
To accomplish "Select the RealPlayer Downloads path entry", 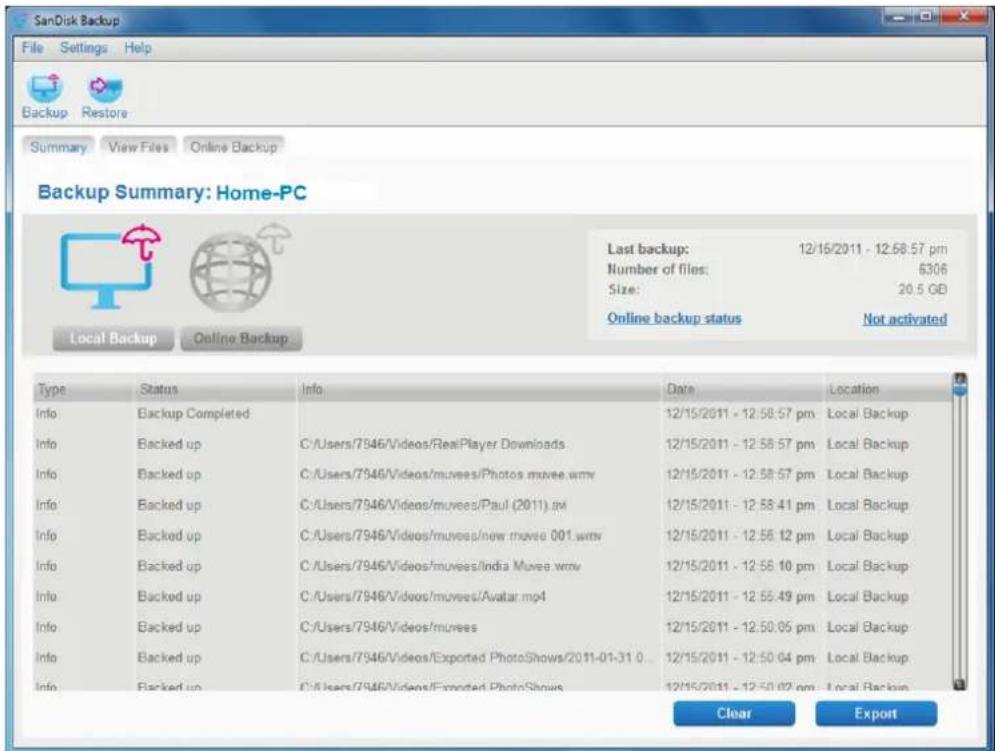I will click(432, 444).
